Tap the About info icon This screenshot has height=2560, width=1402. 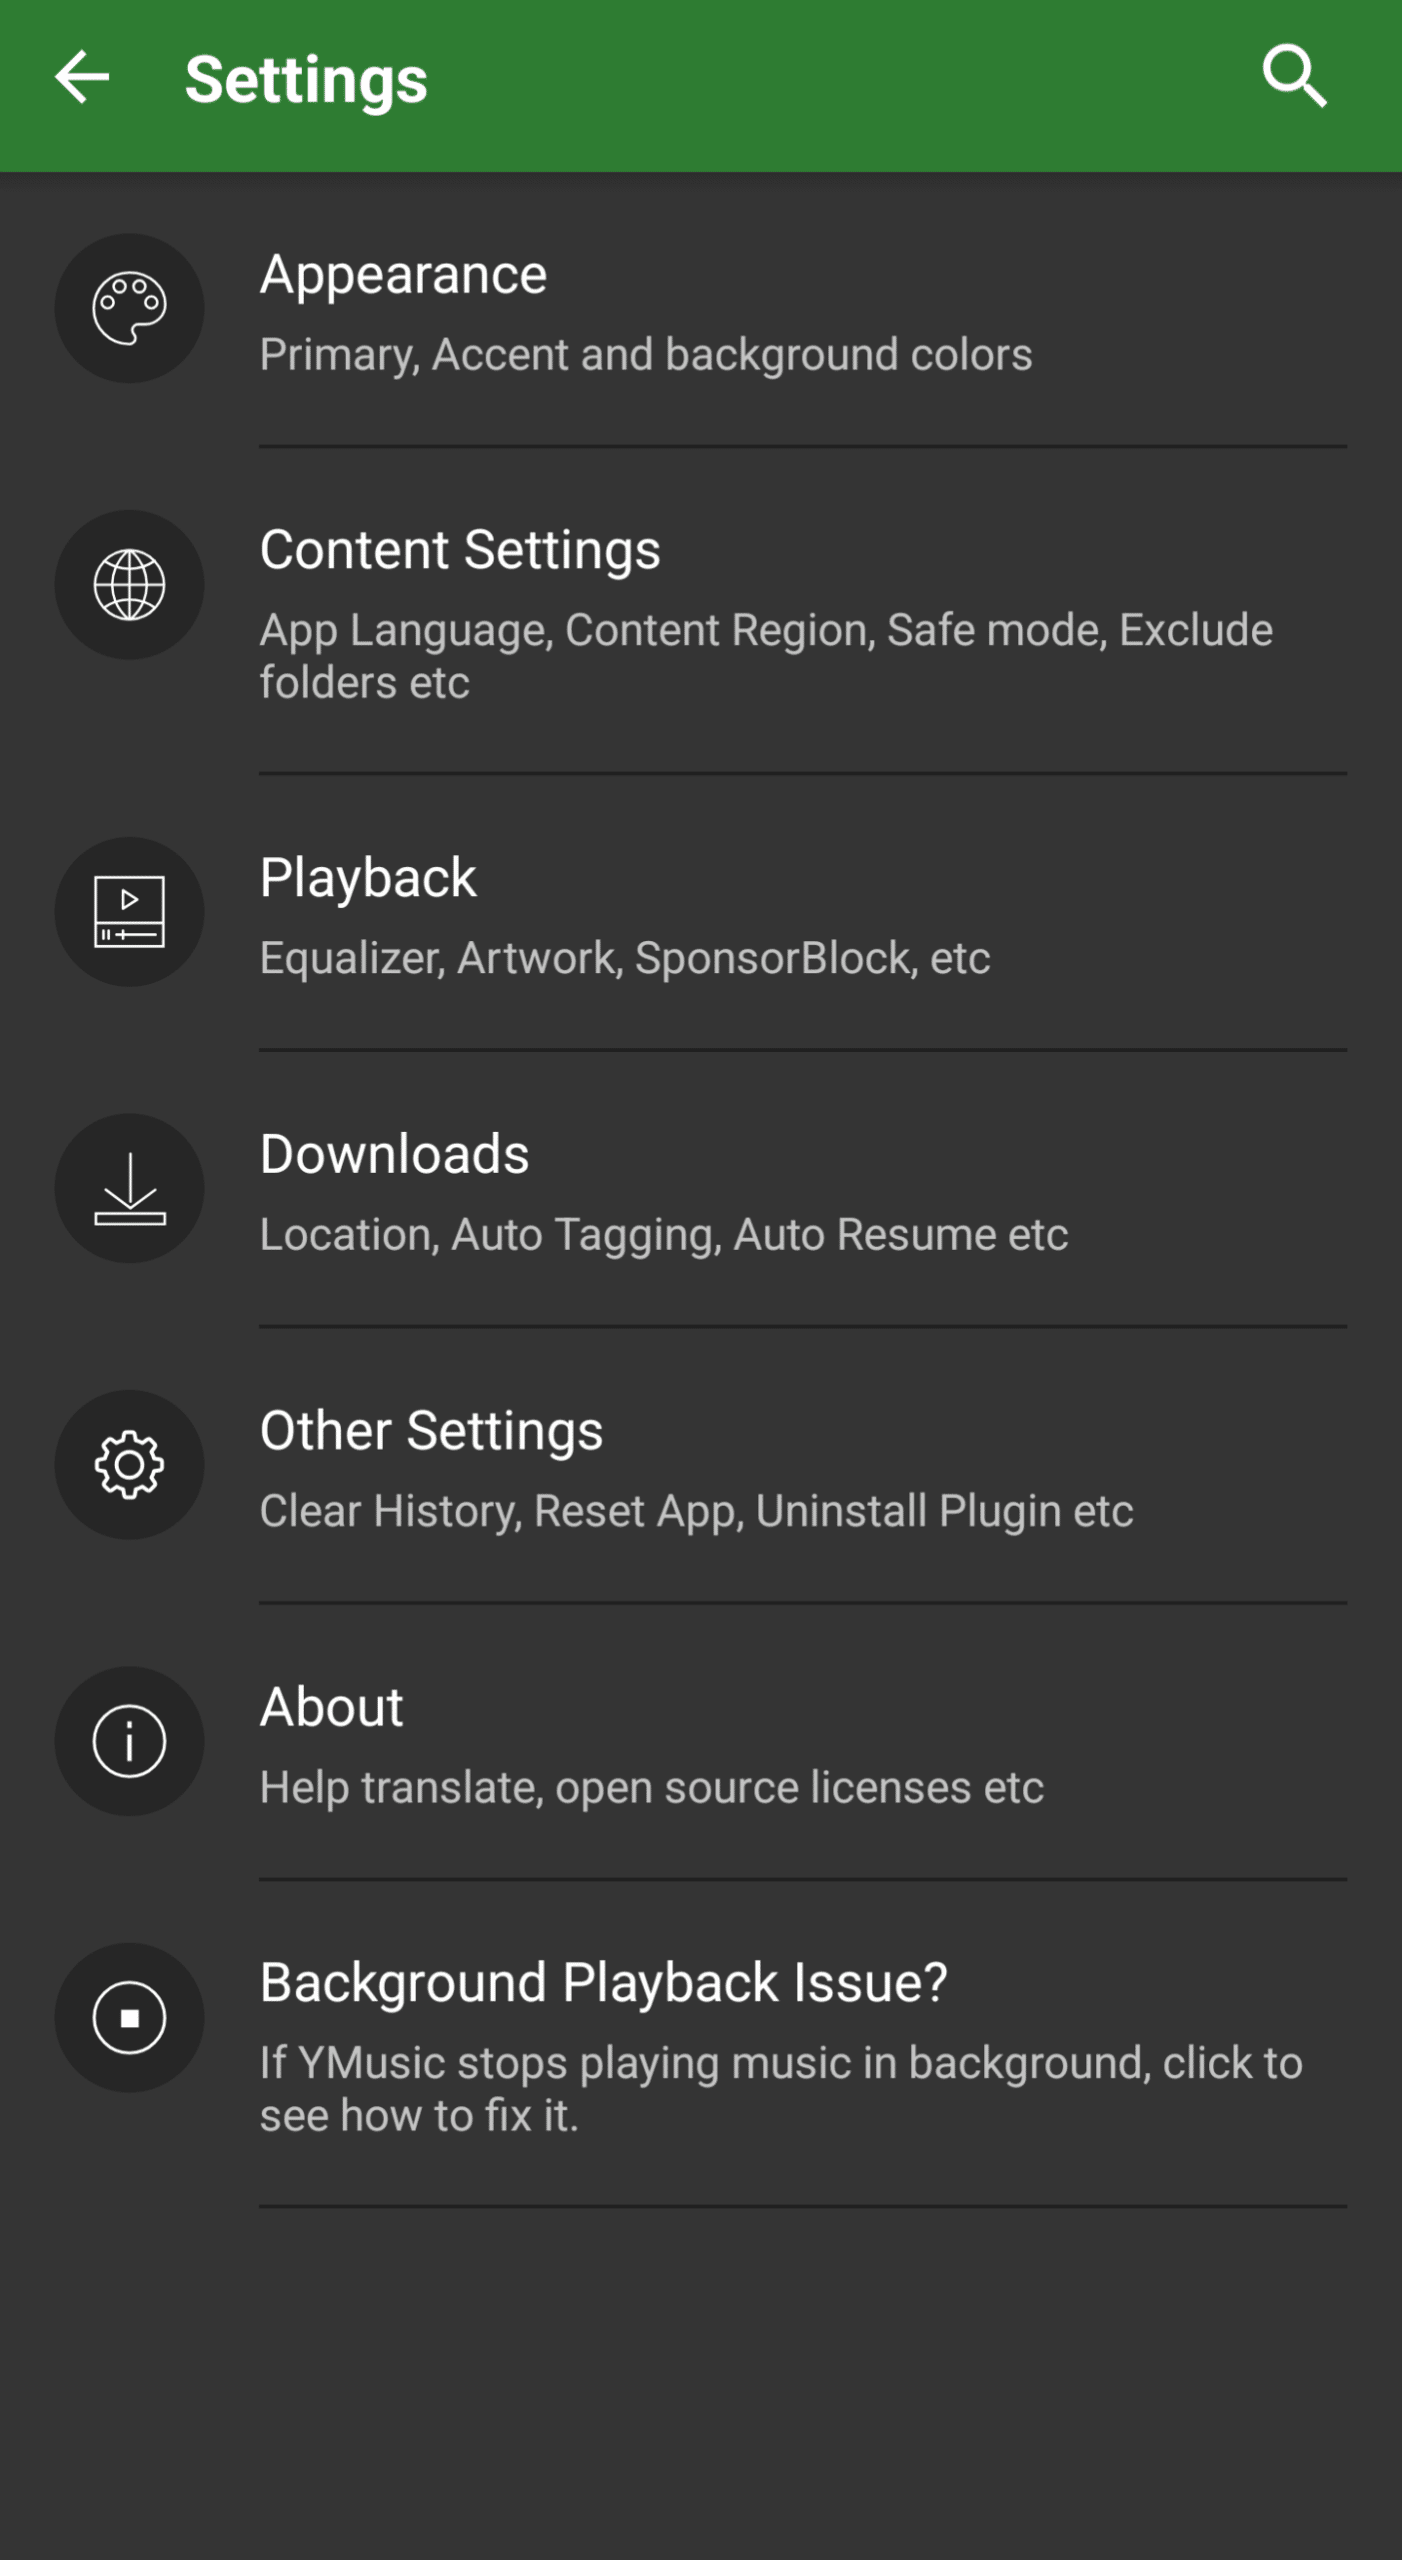tap(129, 1741)
